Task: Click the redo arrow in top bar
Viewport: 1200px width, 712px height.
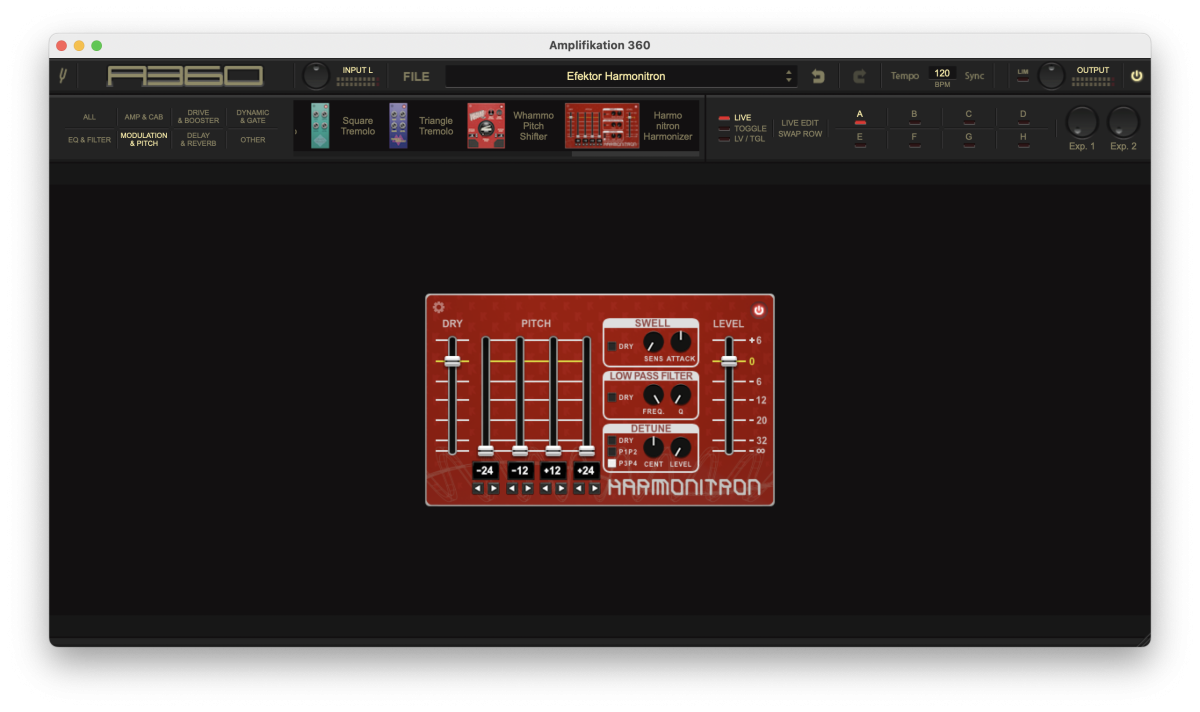Action: click(x=859, y=76)
